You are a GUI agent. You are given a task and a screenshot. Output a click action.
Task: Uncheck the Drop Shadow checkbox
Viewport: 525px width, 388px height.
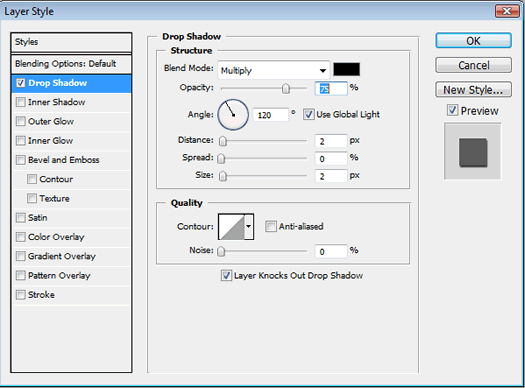(x=21, y=83)
